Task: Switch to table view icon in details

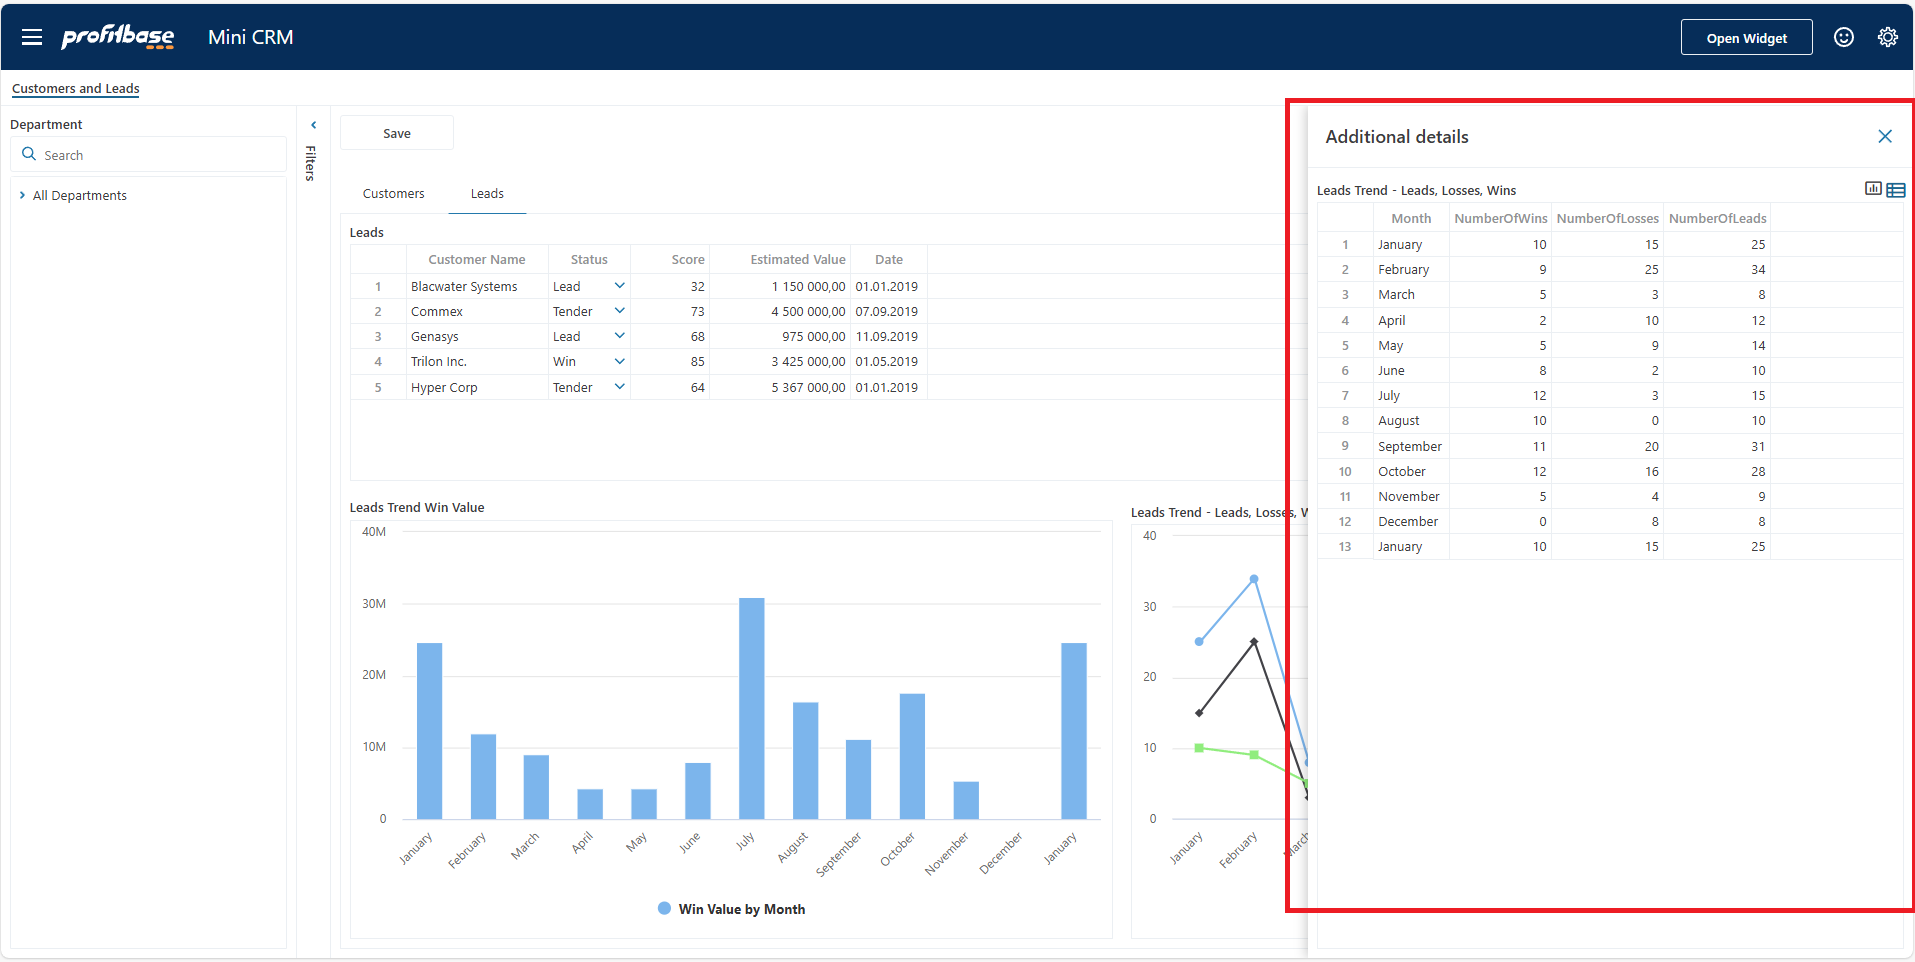Action: tap(1895, 190)
